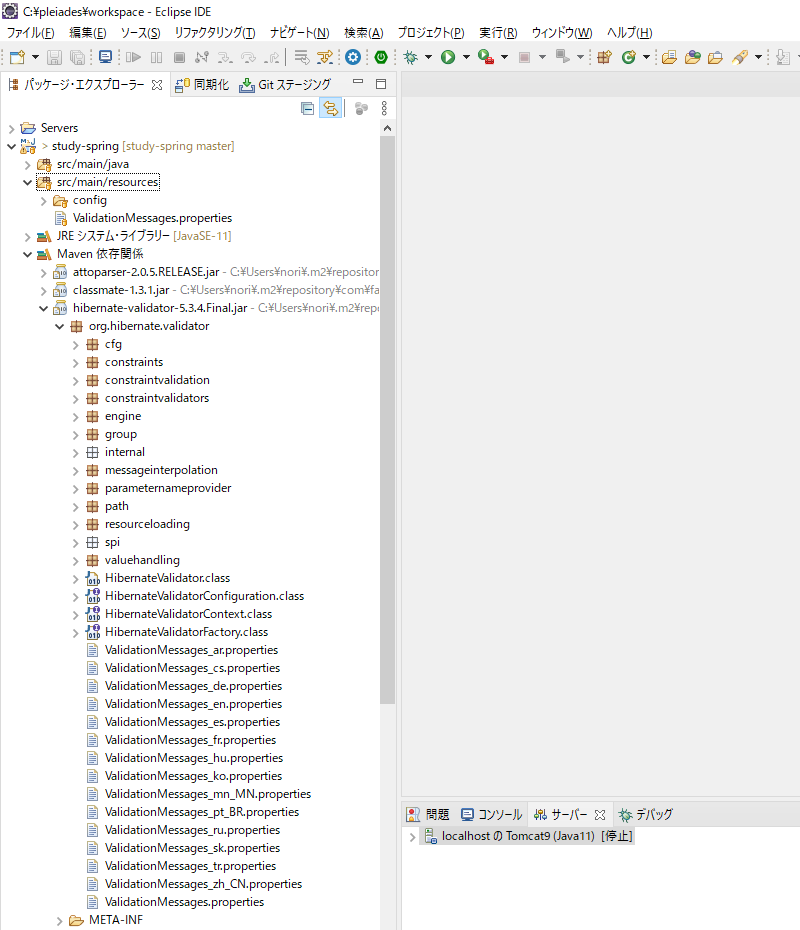The height and width of the screenshot is (930, 800).
Task: Open the リファクタリング(T) menu
Action: [x=215, y=33]
